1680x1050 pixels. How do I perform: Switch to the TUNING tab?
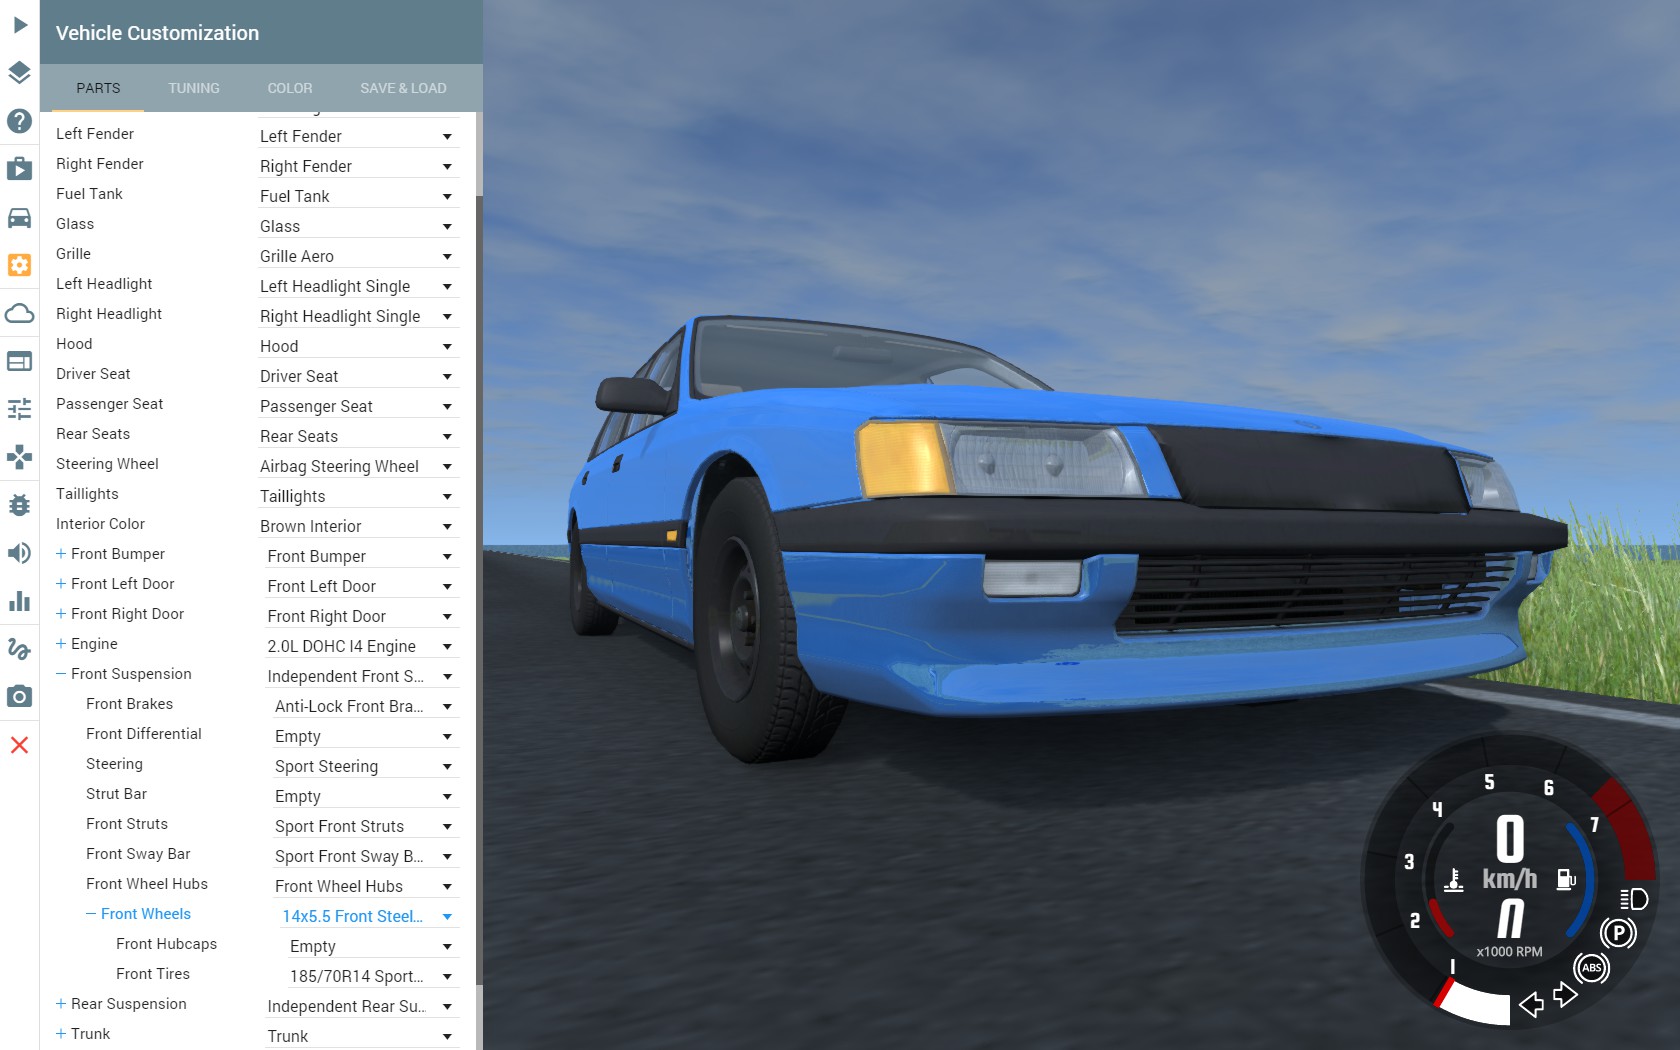coord(194,88)
